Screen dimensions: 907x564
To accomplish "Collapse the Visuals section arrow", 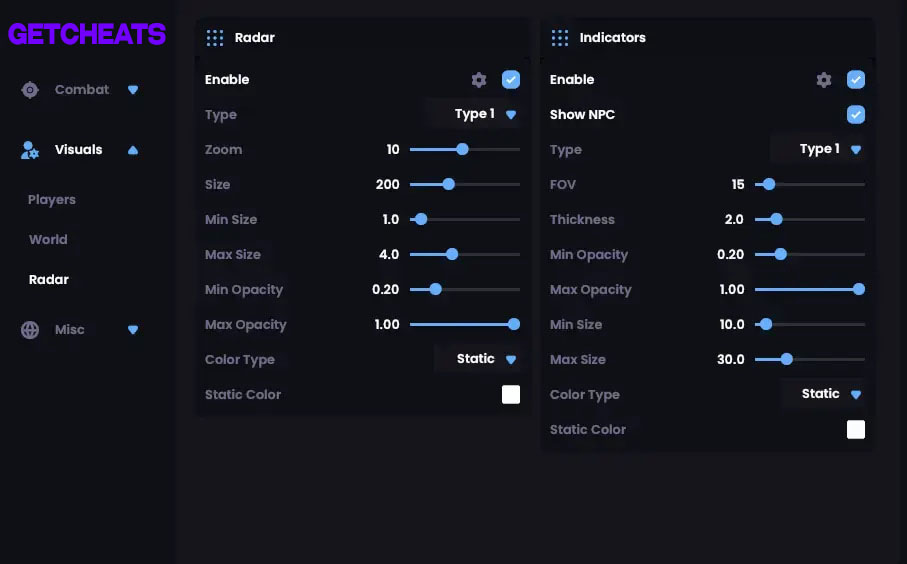I will (133, 150).
